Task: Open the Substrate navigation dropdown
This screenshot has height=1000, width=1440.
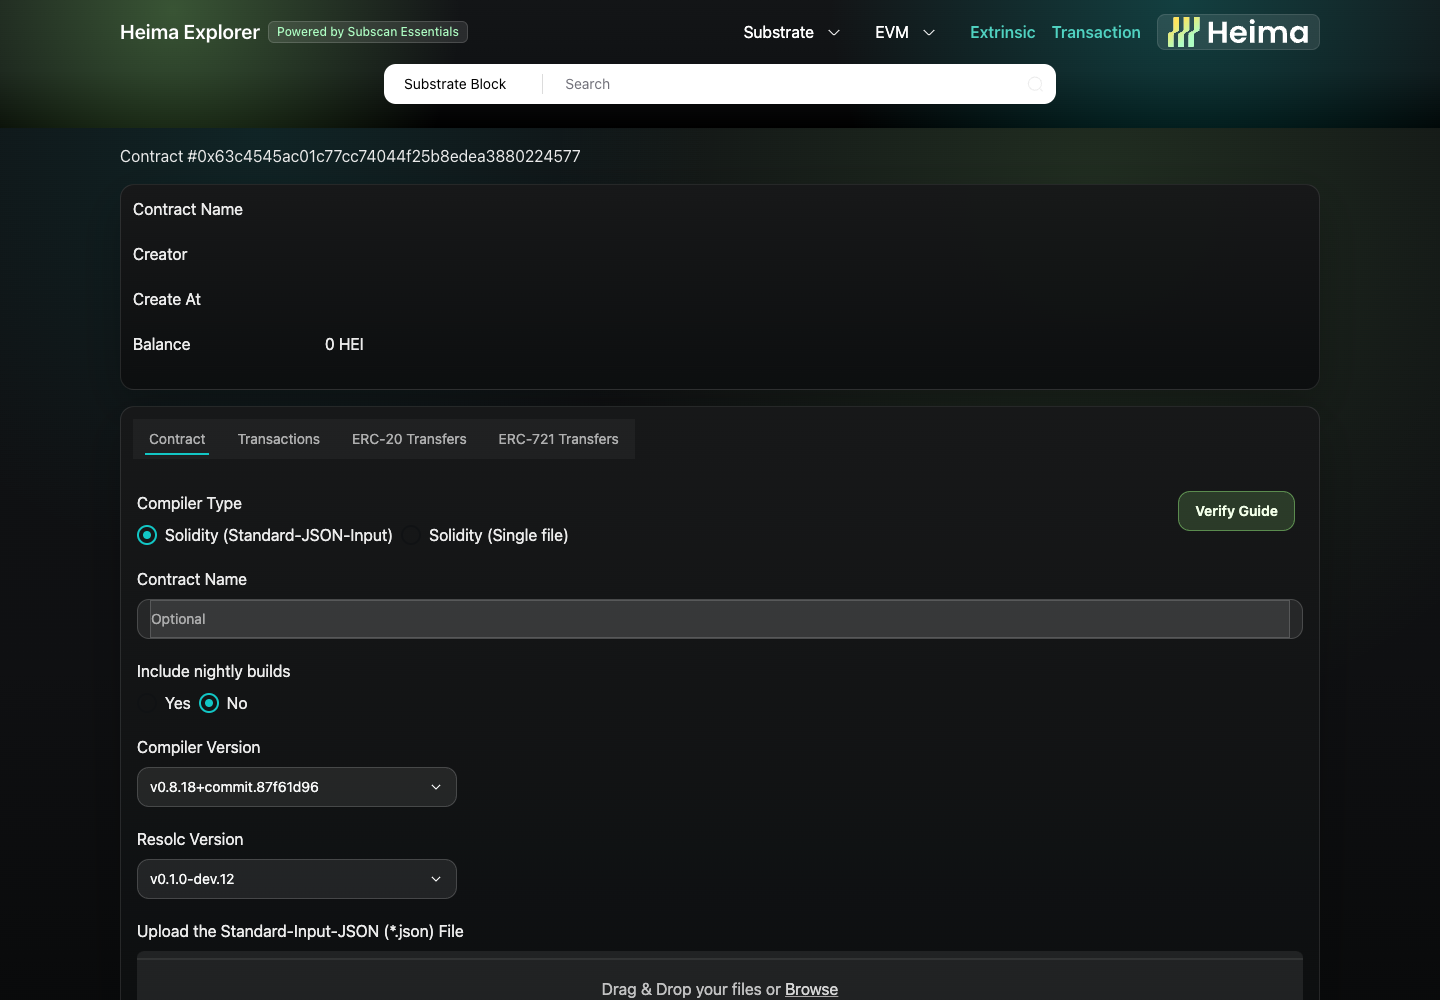Action: [791, 32]
